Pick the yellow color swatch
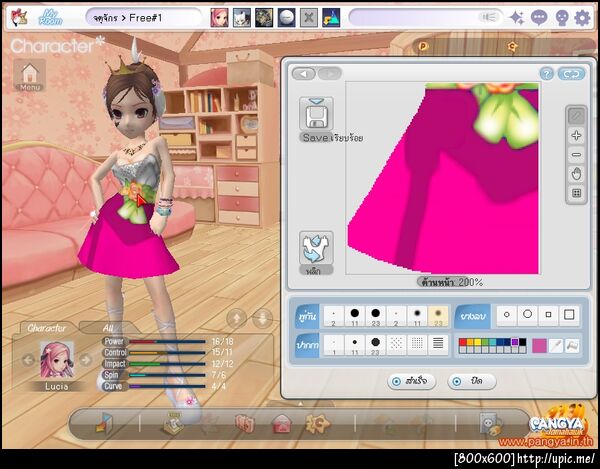 click(x=478, y=342)
